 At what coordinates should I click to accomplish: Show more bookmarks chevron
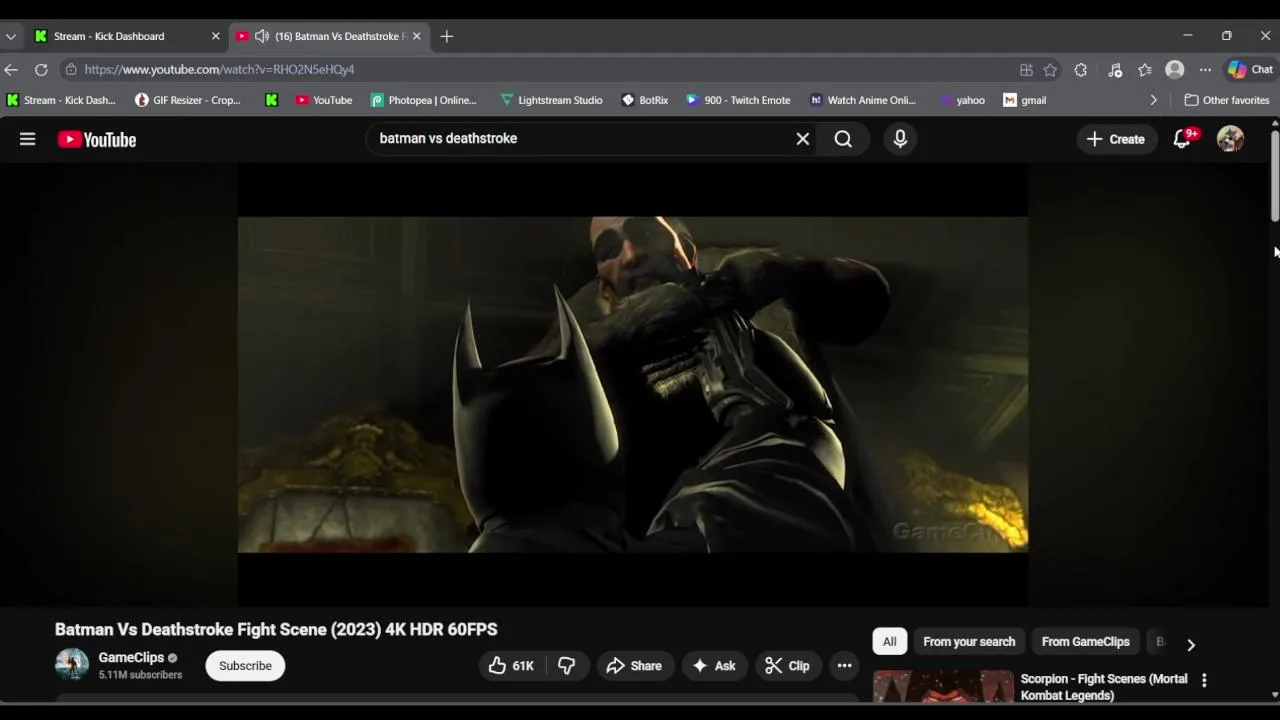point(1153,100)
